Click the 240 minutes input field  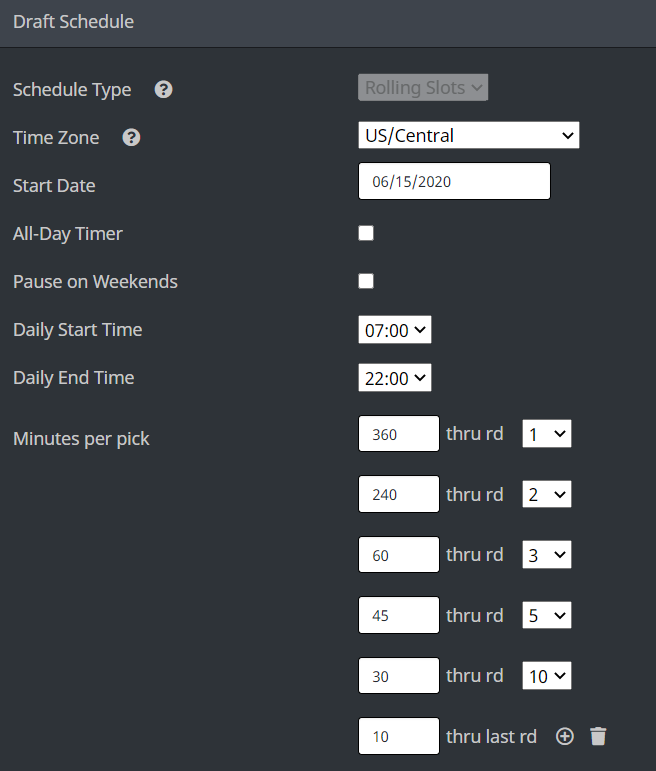399,494
